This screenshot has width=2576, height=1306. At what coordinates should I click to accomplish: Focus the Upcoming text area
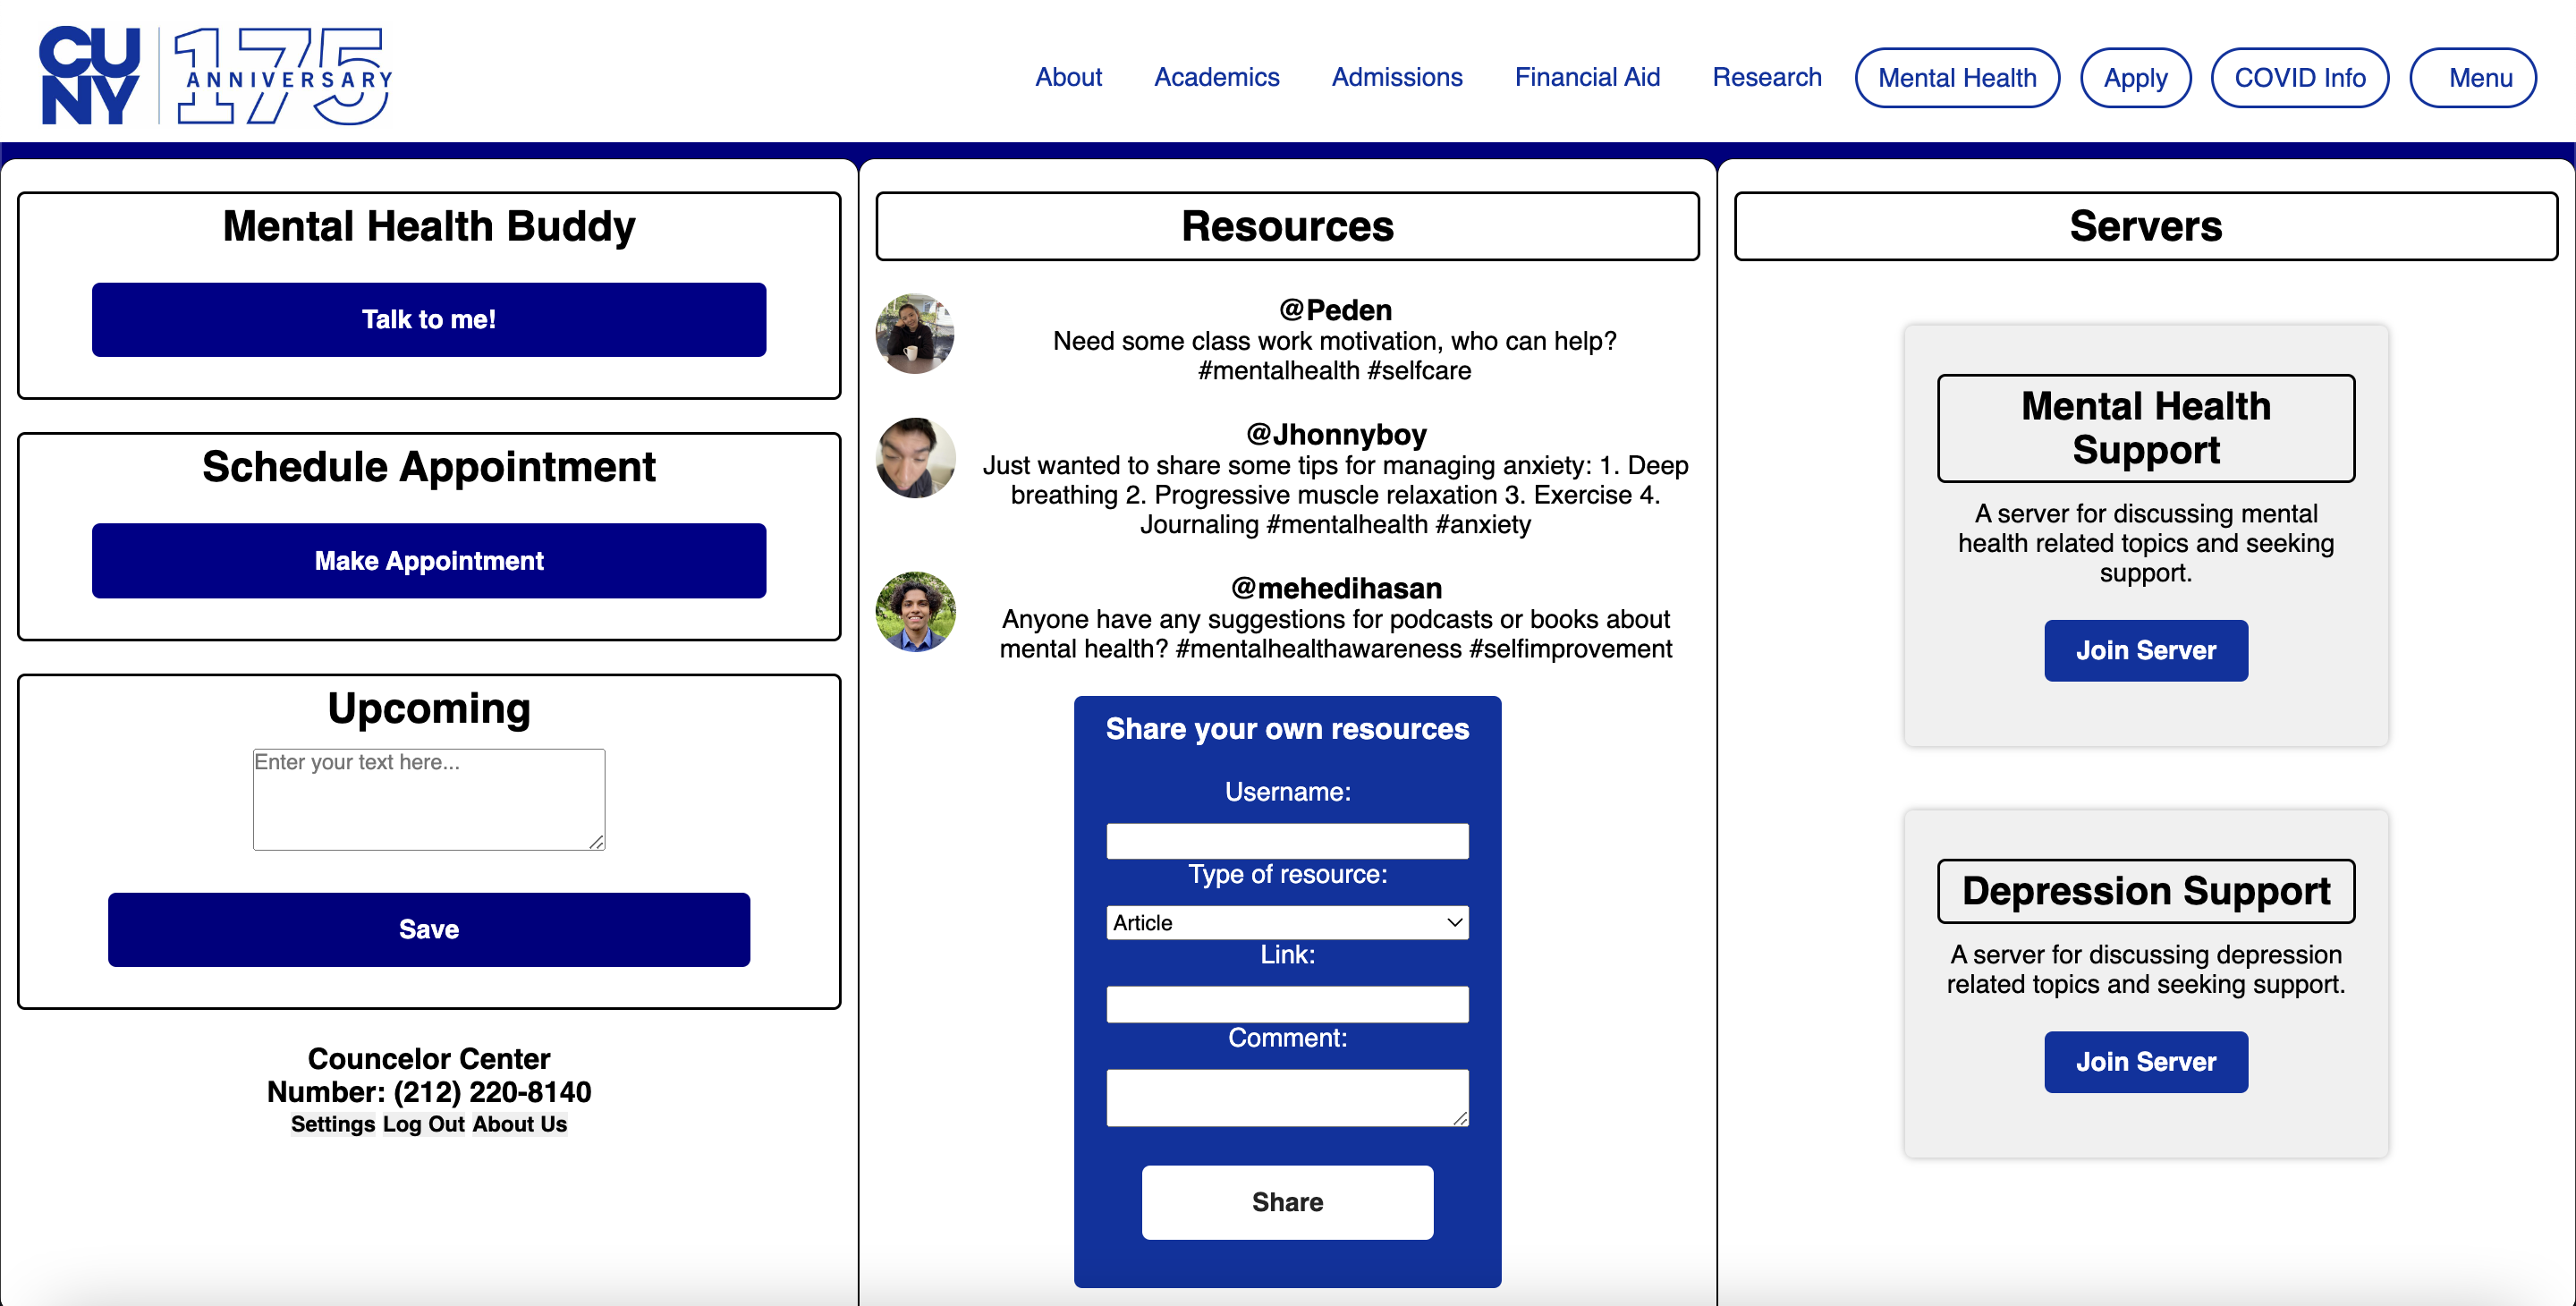429,800
